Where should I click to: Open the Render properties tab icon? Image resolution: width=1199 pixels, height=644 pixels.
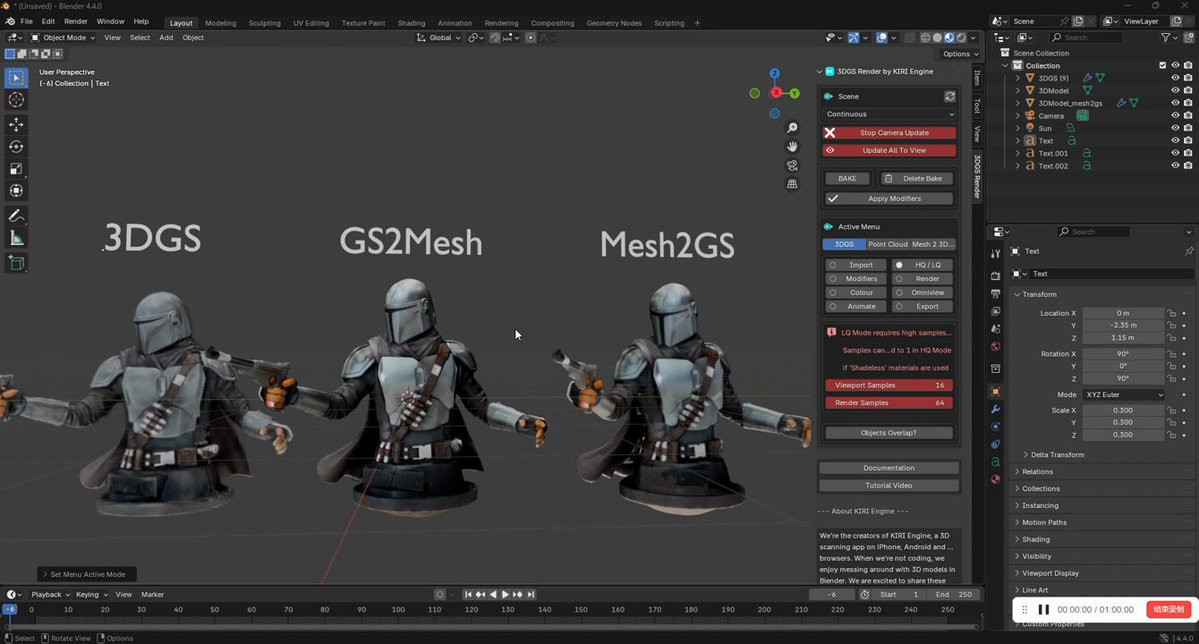(x=995, y=275)
